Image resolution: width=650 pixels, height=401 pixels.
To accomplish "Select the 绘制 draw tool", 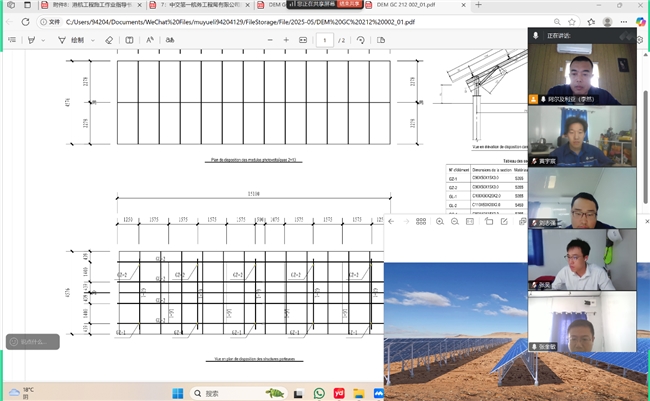I will pyautogui.click(x=72, y=40).
